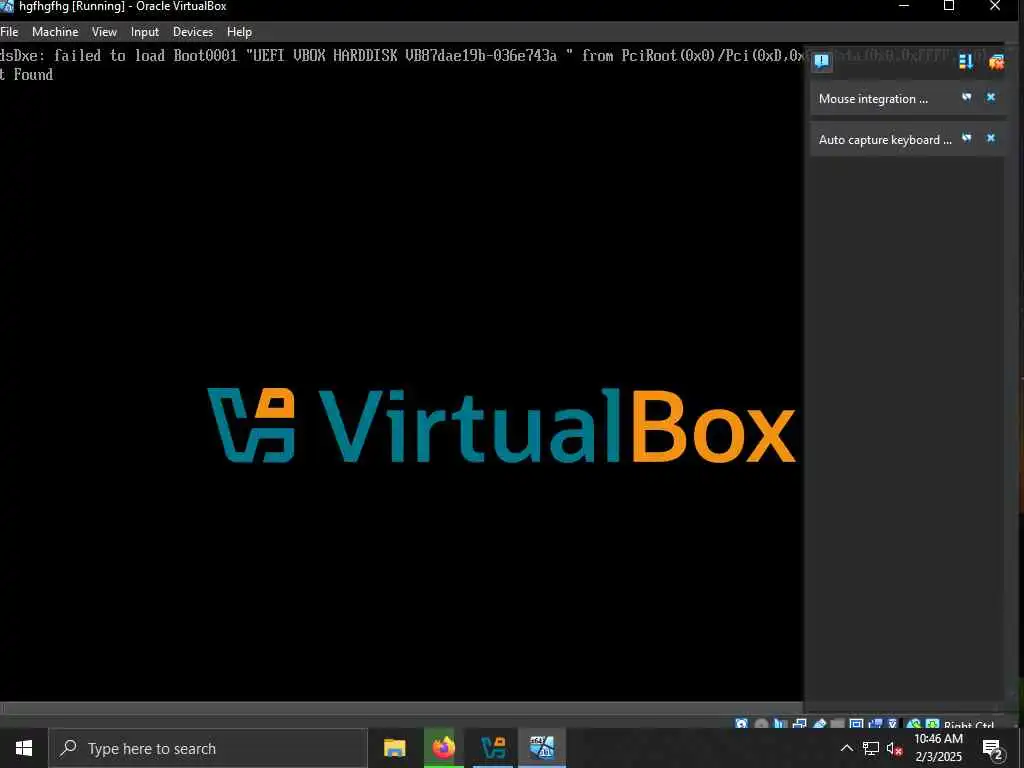Click the keyboard capture status bar indicator
1024x768 pixels.
(932, 724)
